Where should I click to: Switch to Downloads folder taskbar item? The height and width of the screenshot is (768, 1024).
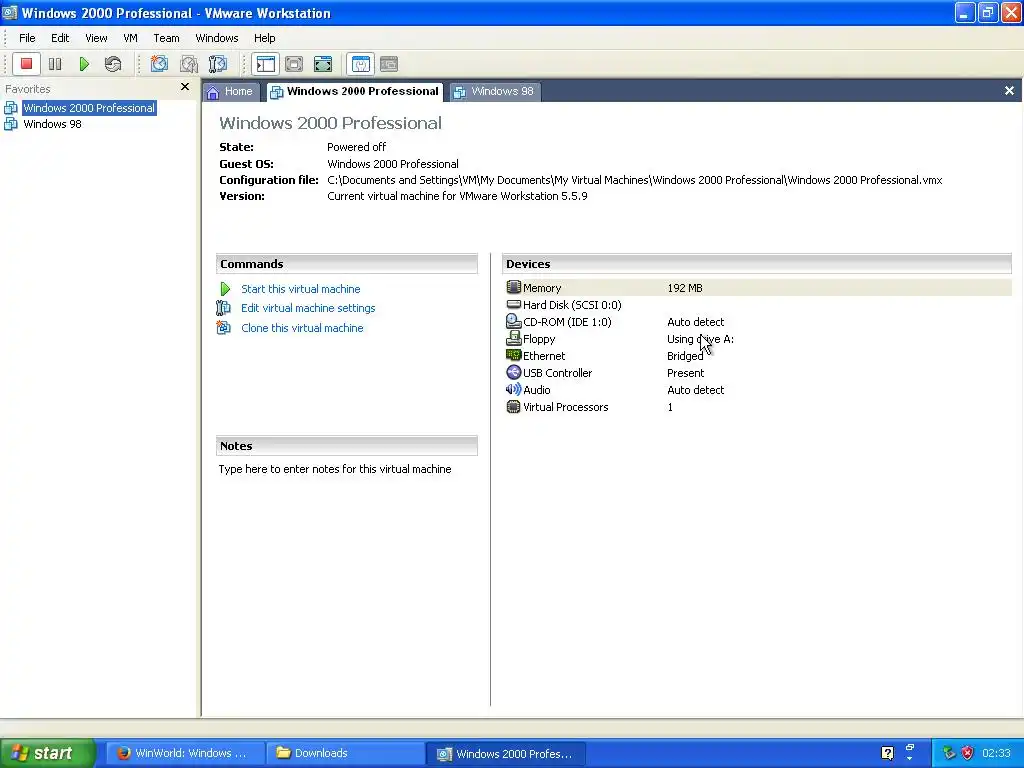(x=345, y=753)
